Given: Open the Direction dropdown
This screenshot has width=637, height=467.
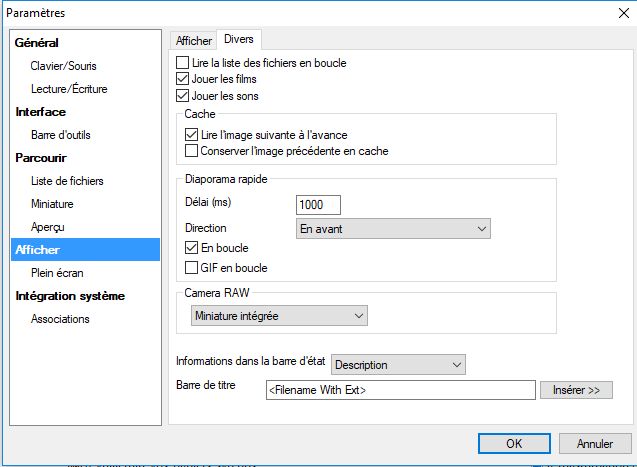Looking at the screenshot, I should click(x=393, y=228).
